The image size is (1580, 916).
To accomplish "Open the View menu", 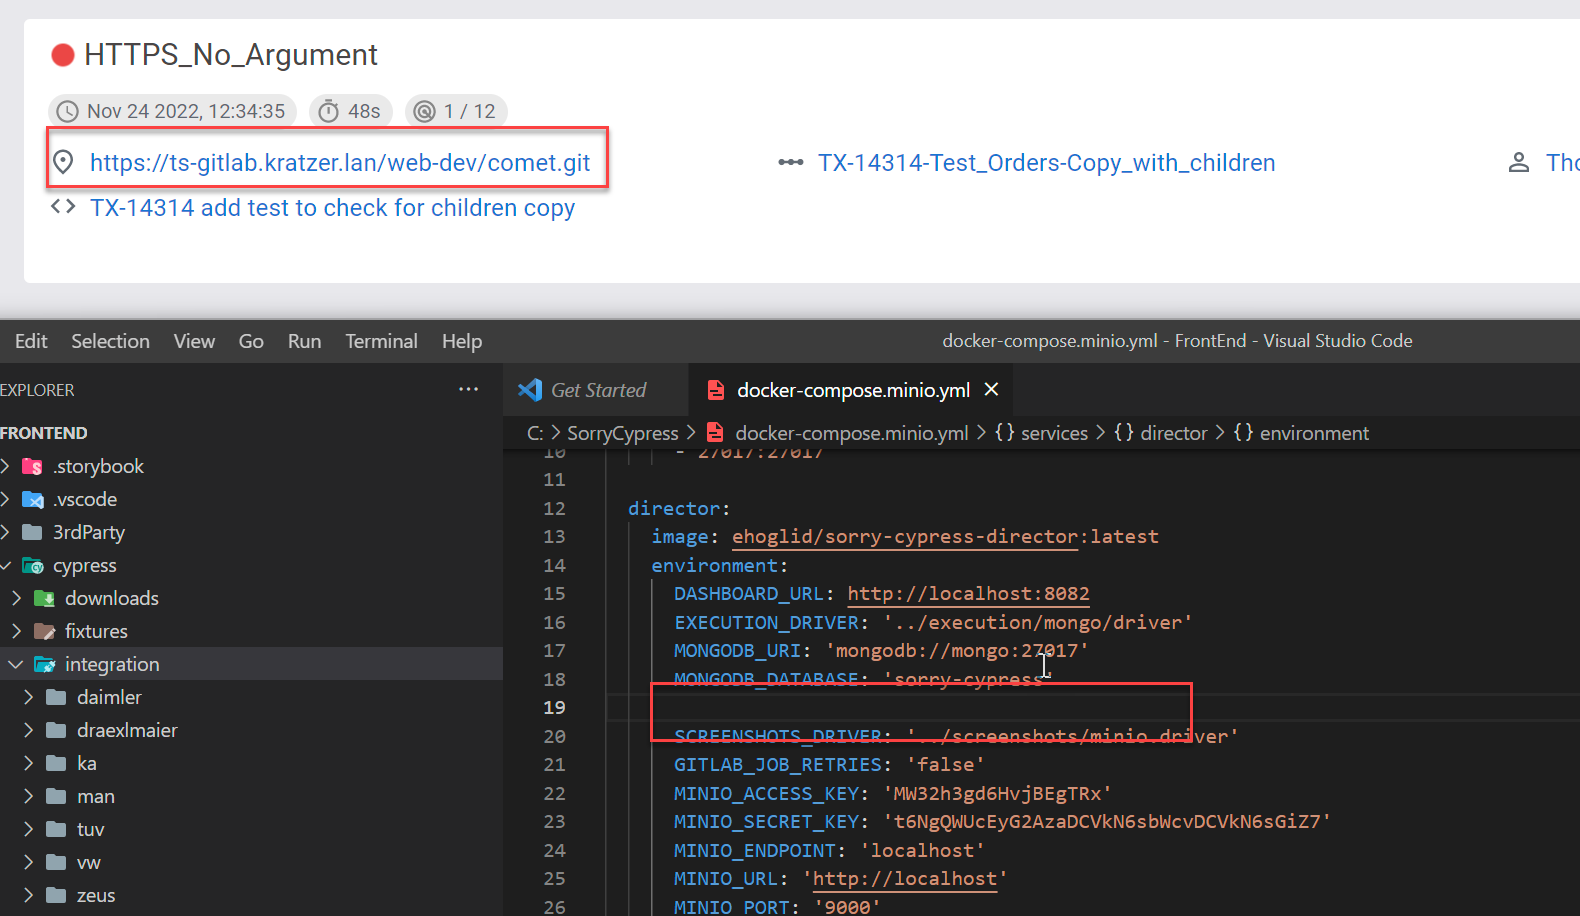I will coord(194,341).
